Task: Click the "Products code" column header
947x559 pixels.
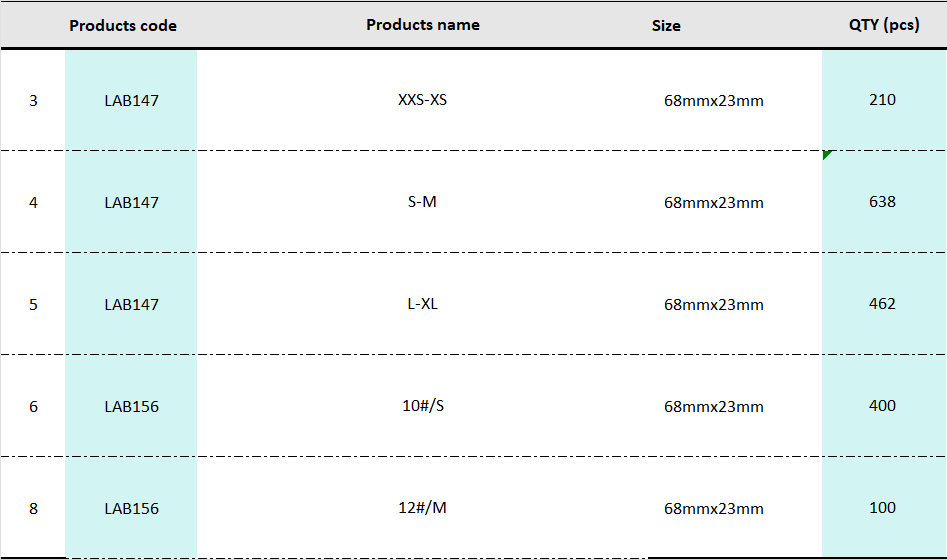Action: tap(123, 25)
